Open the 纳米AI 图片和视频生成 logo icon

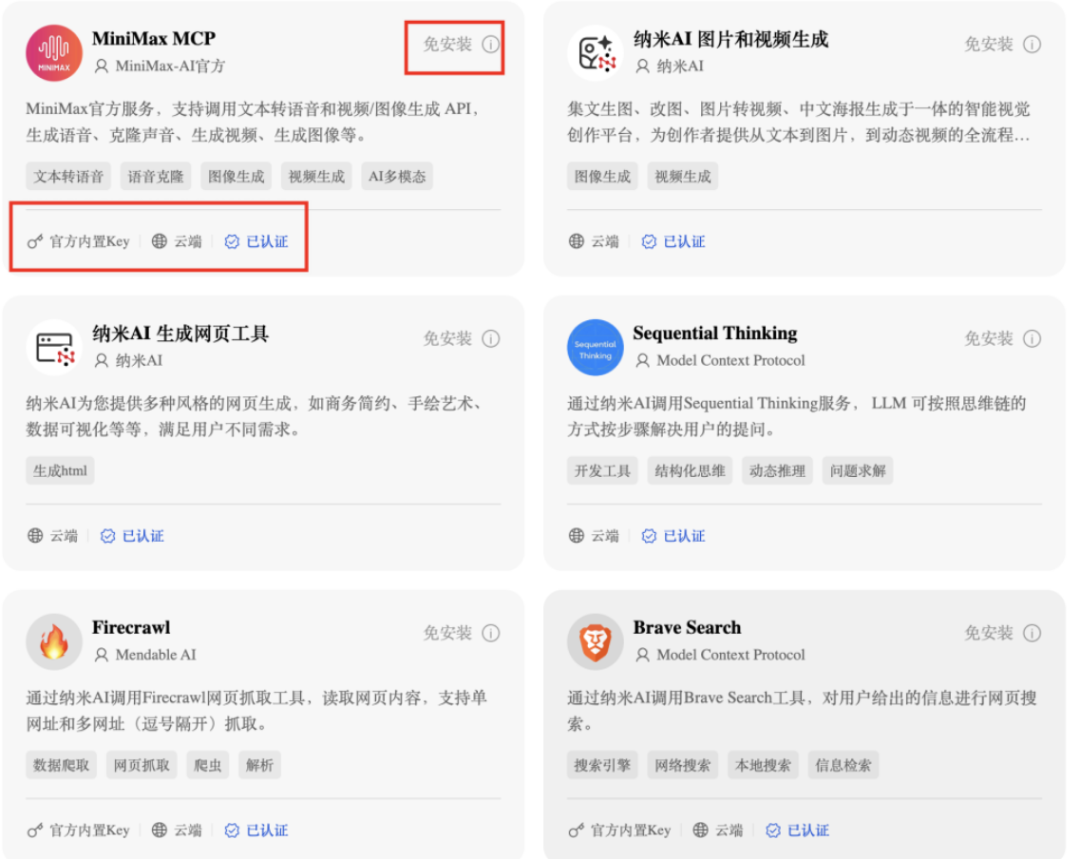click(x=595, y=53)
